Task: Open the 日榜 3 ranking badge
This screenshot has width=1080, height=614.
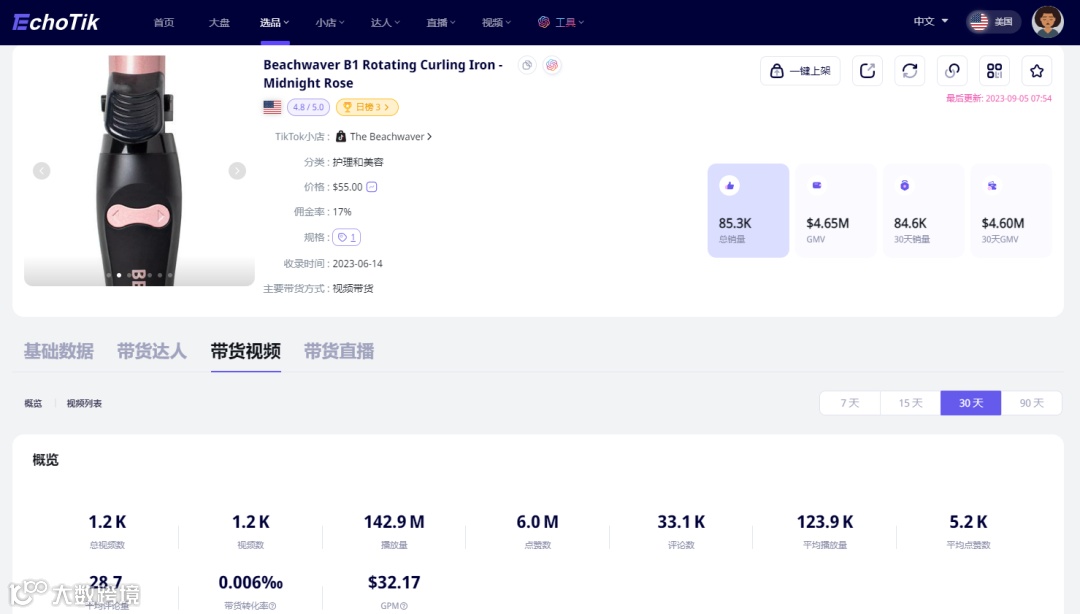Action: pyautogui.click(x=366, y=107)
